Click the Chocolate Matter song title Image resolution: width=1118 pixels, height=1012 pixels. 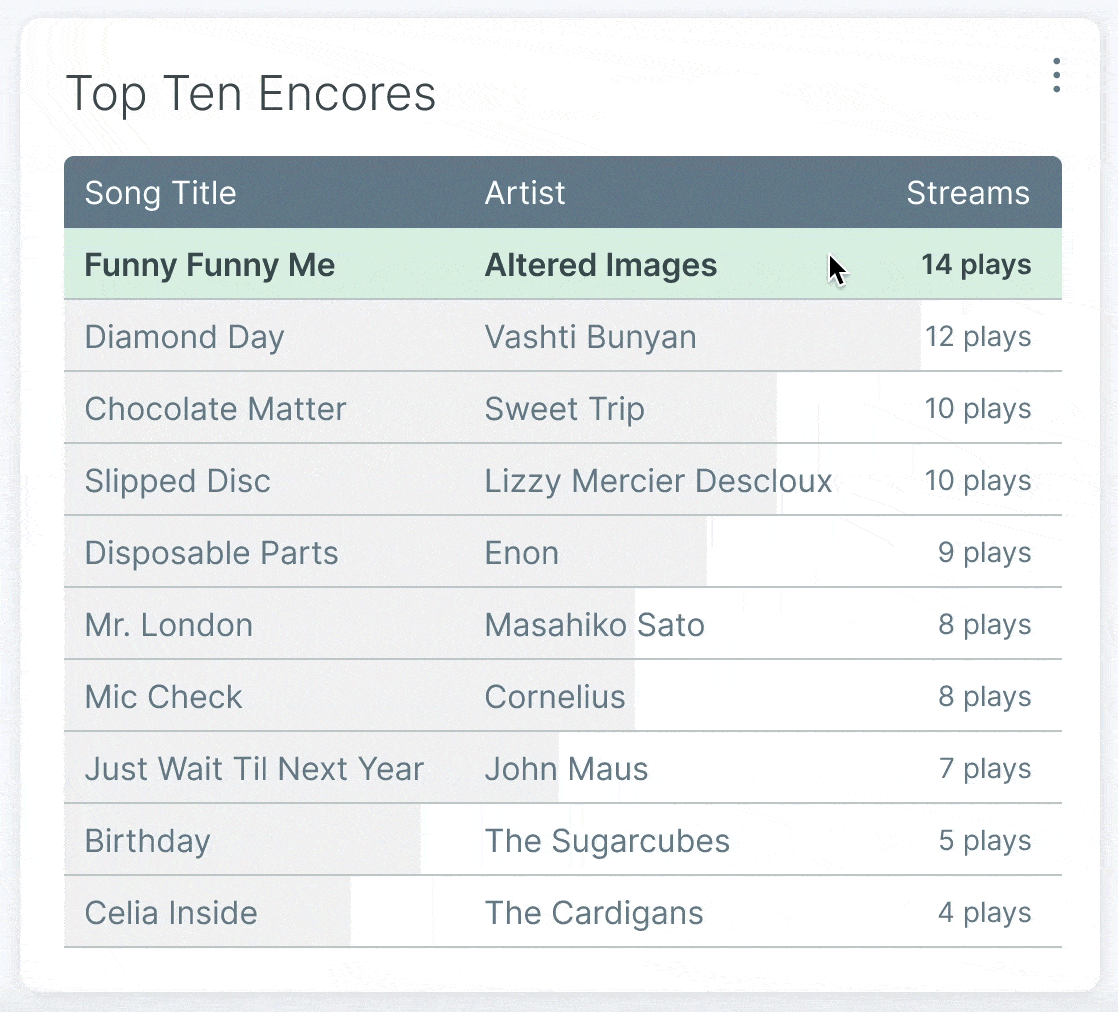pos(215,409)
